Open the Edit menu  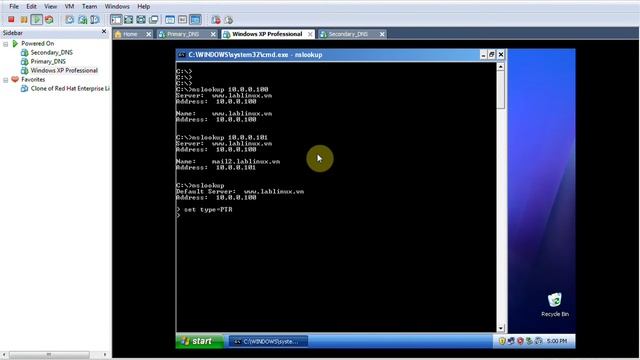click(31, 6)
